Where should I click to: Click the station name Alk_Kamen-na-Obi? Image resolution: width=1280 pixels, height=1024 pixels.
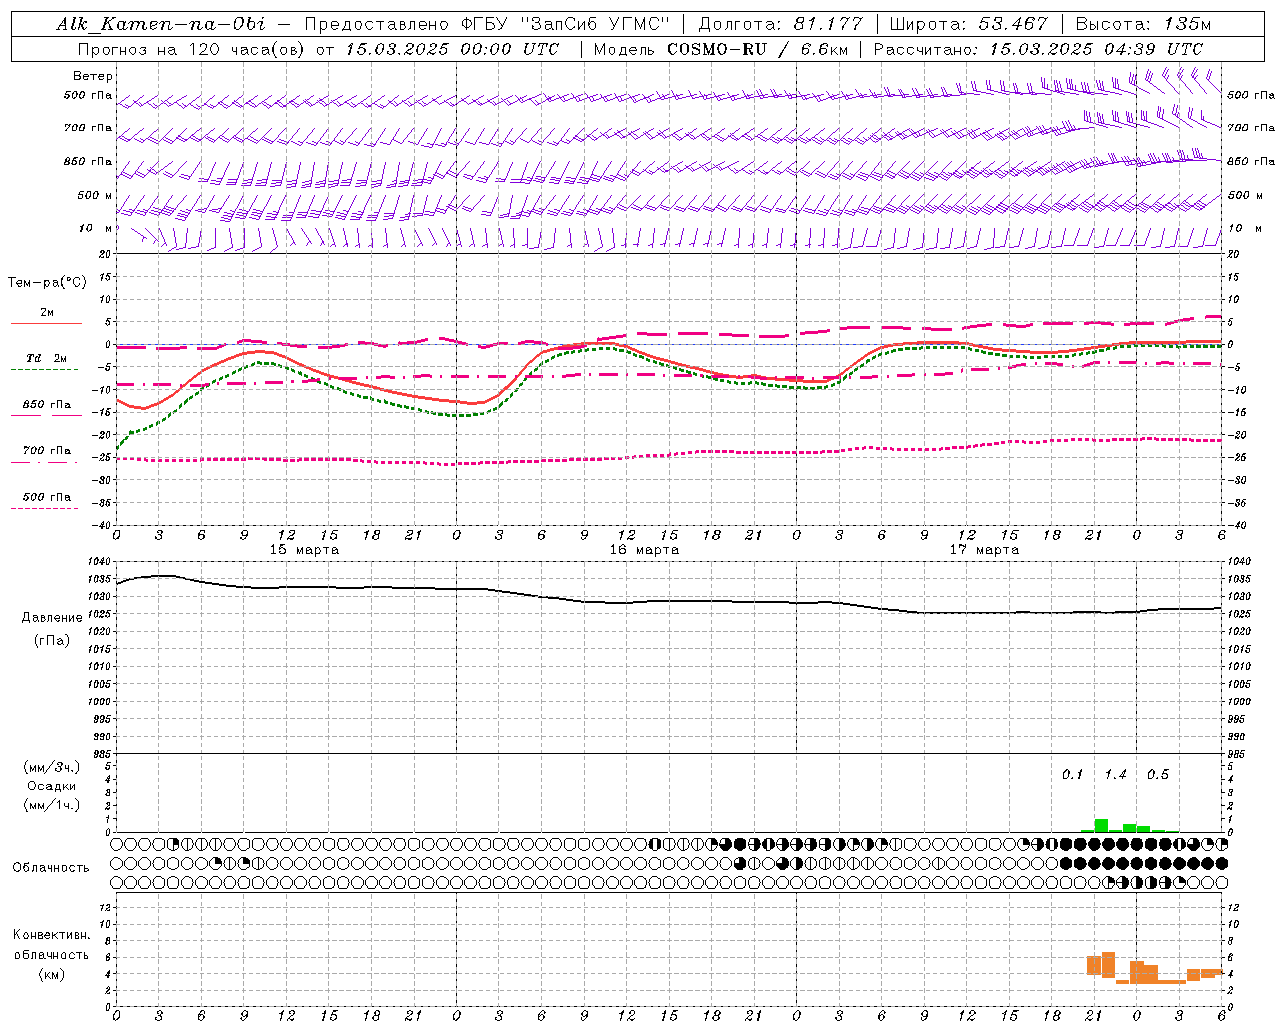point(161,24)
